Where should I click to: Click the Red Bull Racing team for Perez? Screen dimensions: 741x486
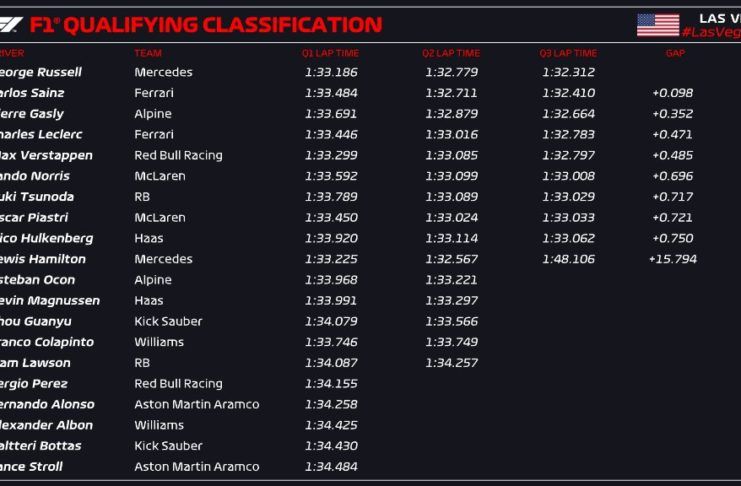click(178, 383)
